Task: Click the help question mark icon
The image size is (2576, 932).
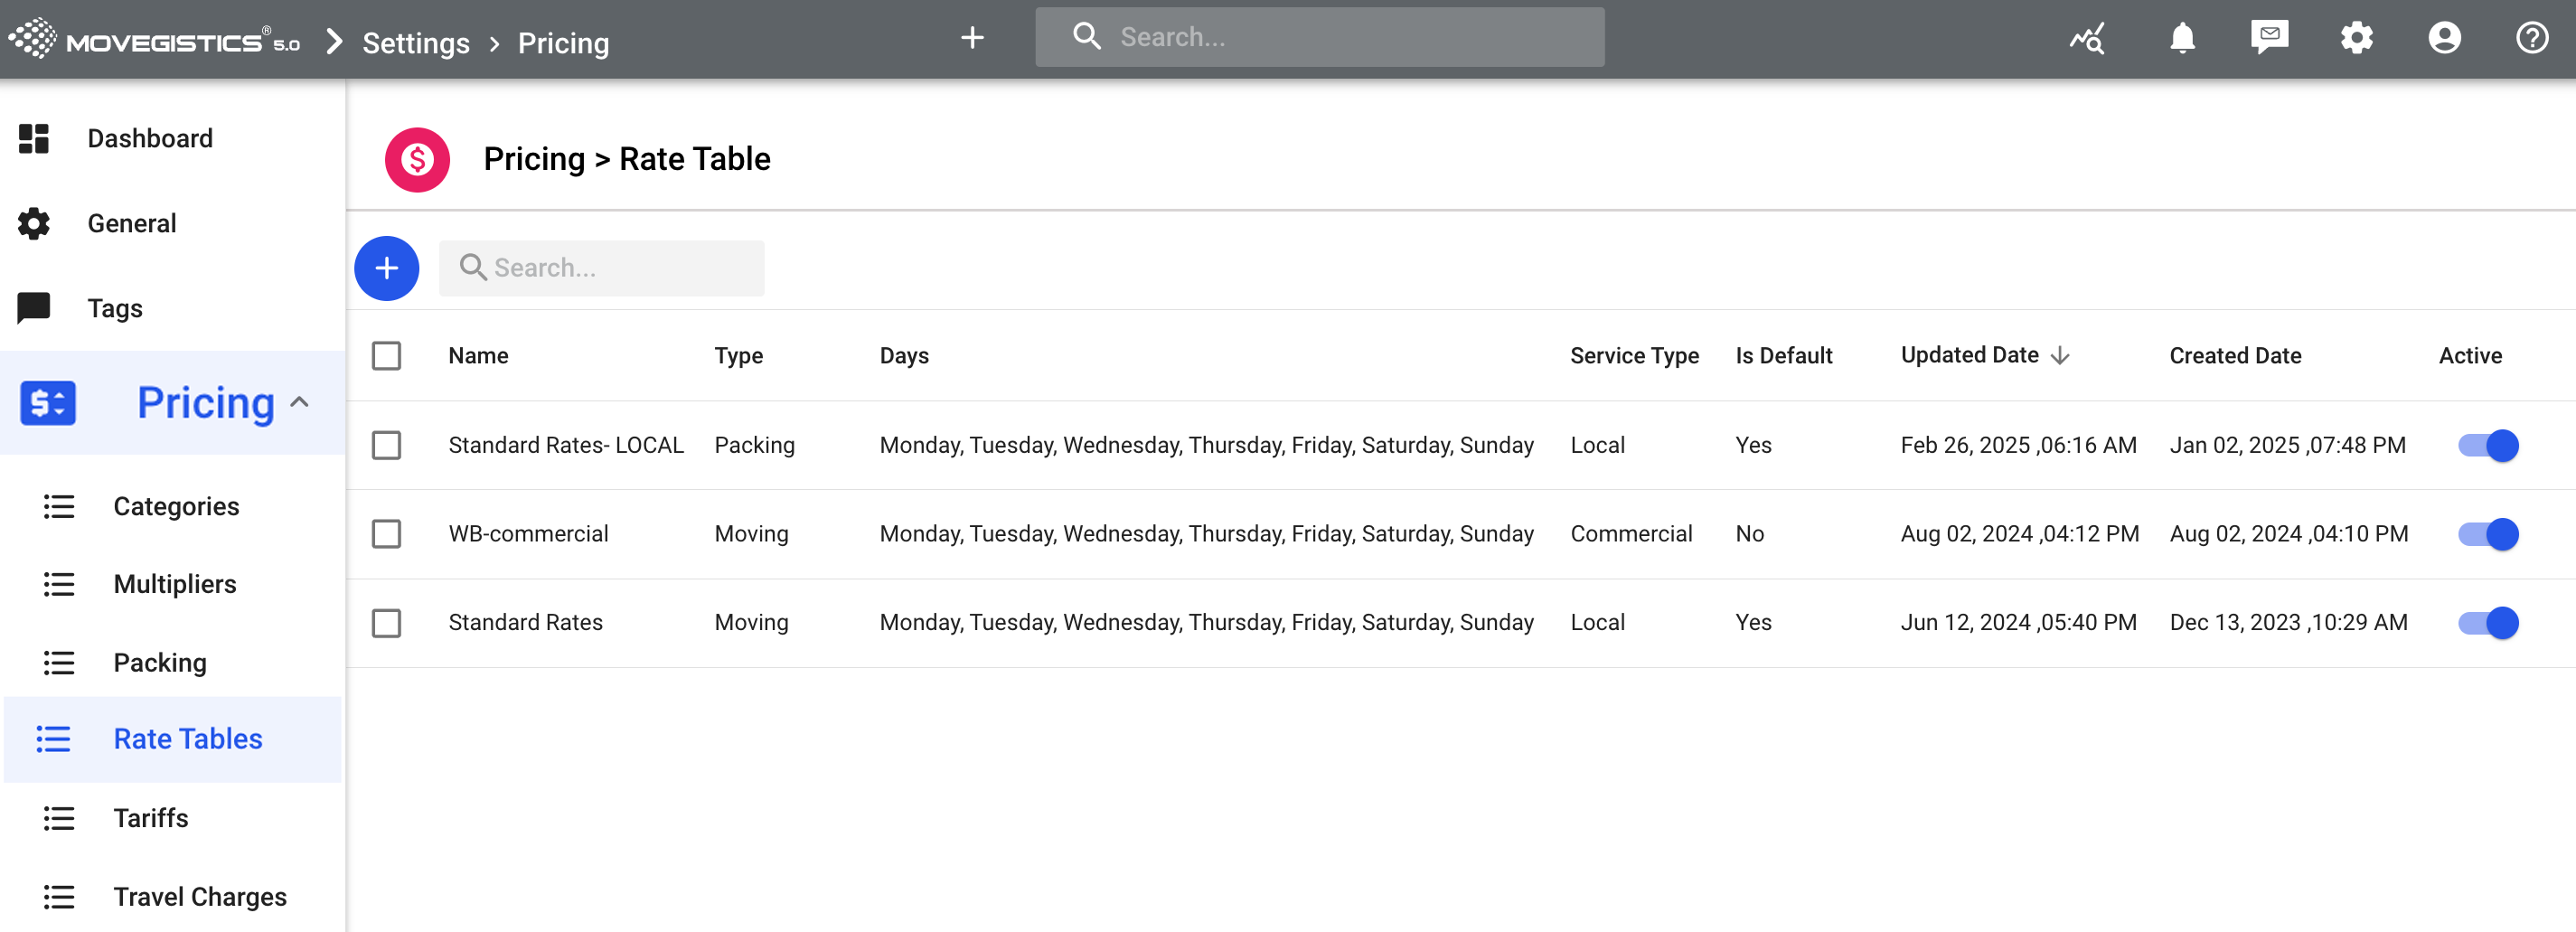Action: [2531, 38]
